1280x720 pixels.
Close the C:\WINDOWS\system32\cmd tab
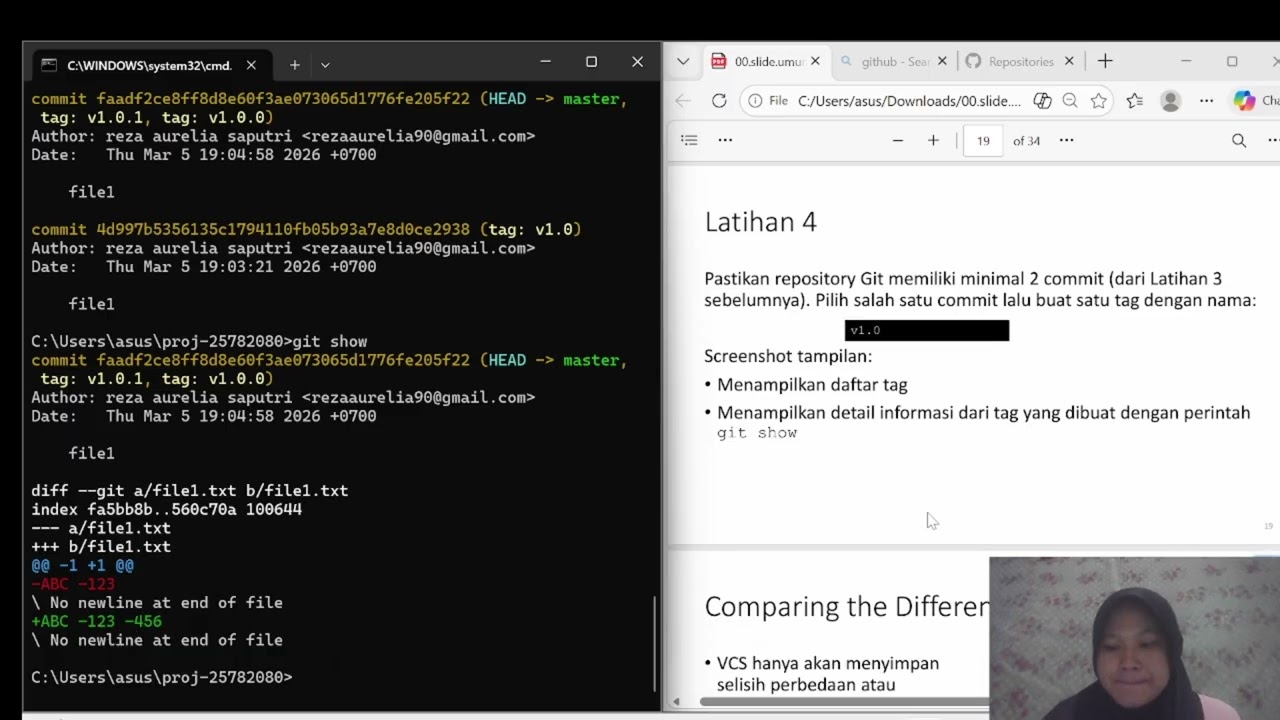pos(251,65)
